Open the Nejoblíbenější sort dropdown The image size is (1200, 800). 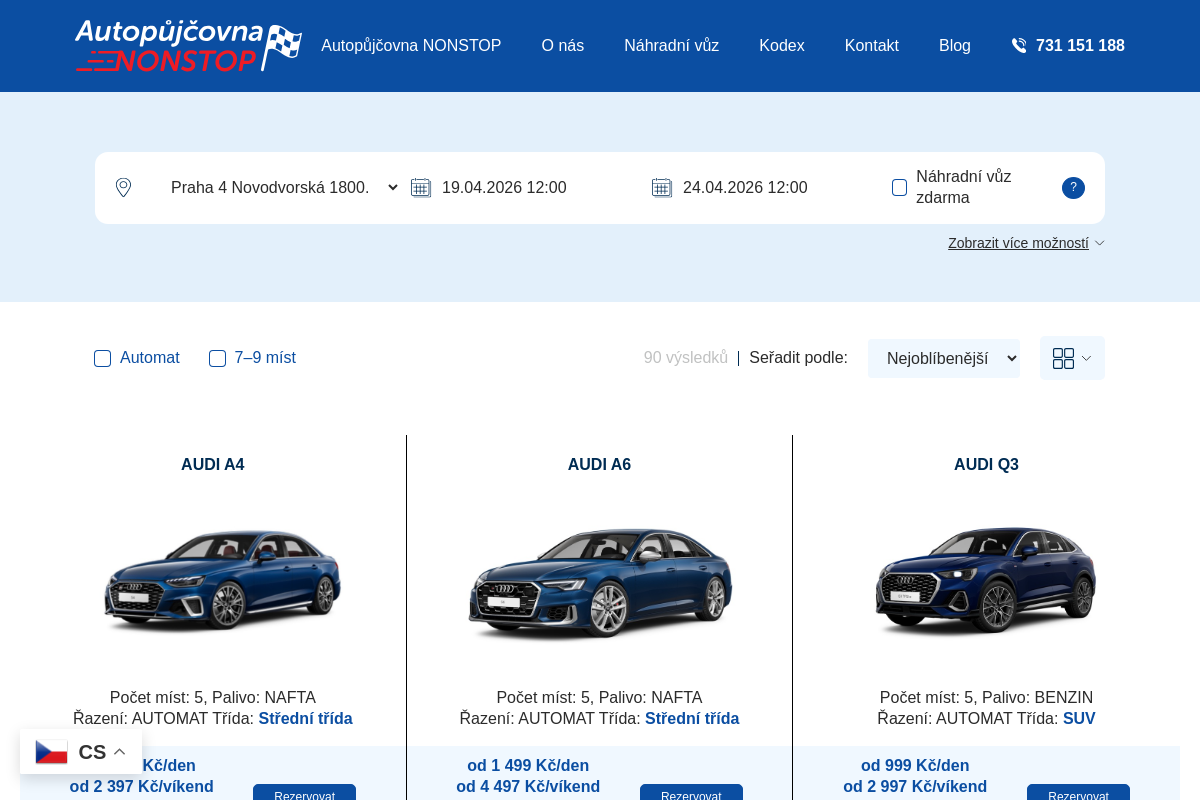(943, 358)
